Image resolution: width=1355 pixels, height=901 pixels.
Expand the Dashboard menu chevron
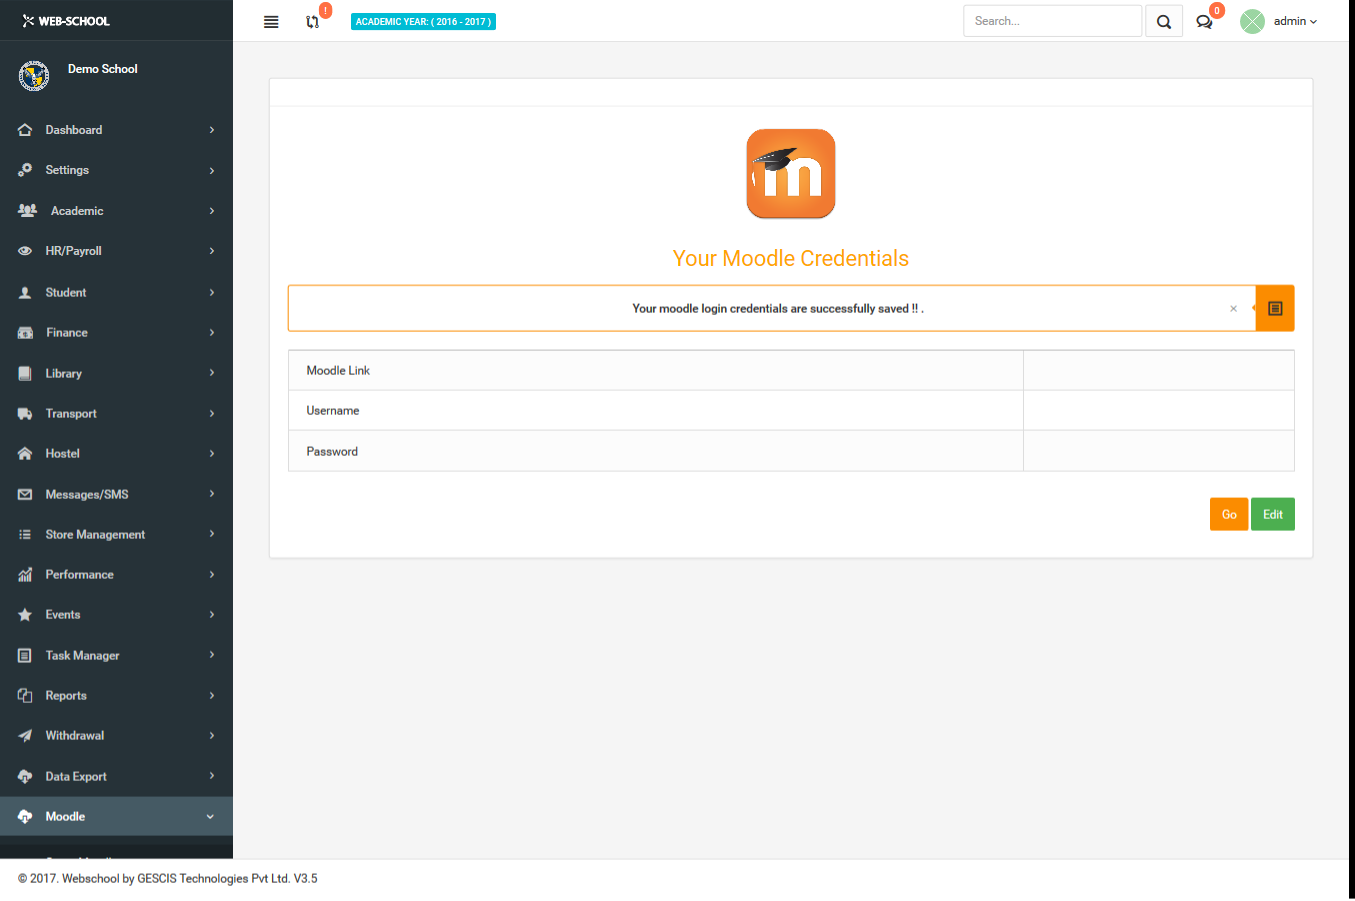[x=212, y=130]
